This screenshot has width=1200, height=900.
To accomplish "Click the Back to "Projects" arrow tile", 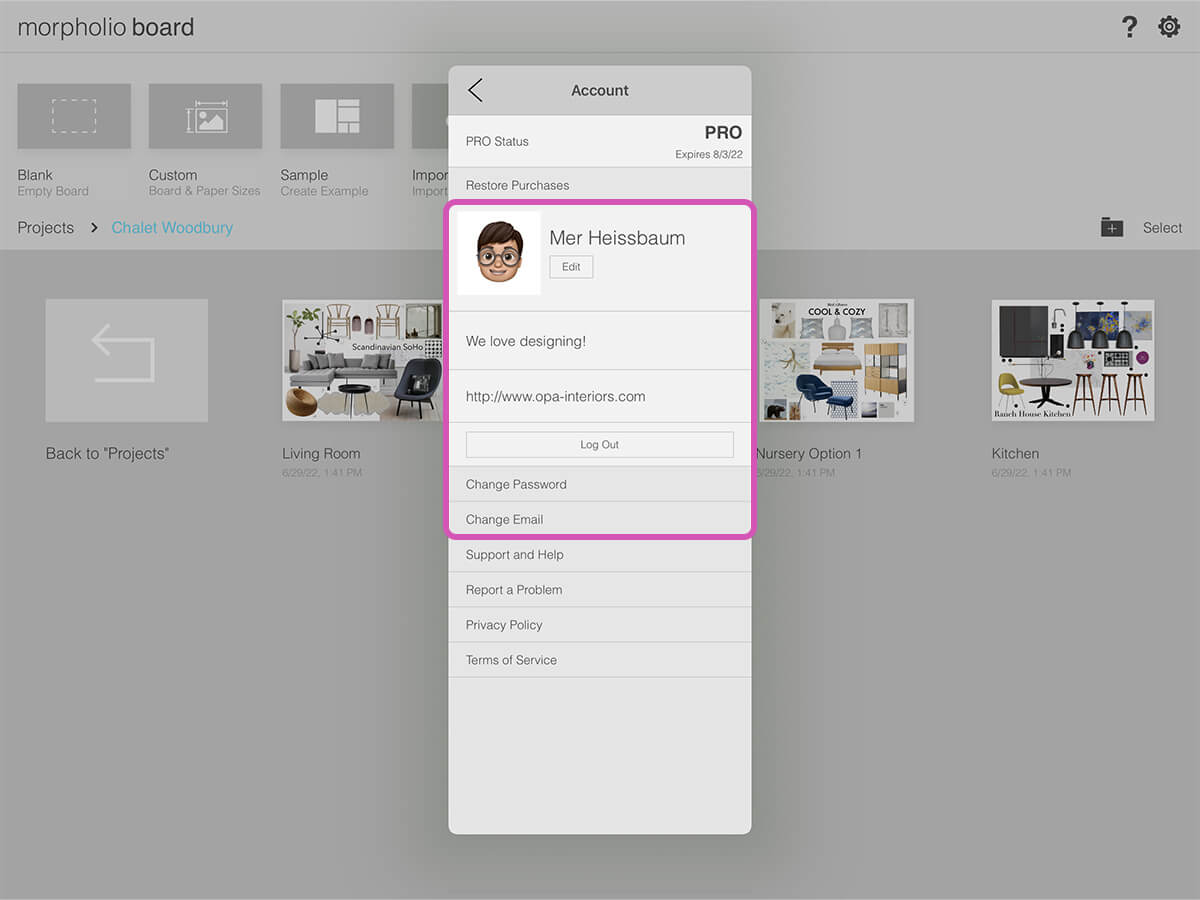I will [127, 360].
